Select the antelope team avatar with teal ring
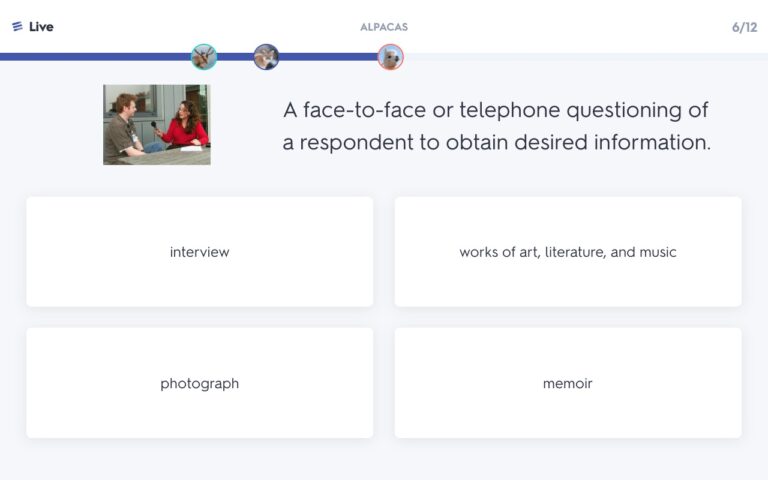The image size is (768, 480). coord(204,57)
